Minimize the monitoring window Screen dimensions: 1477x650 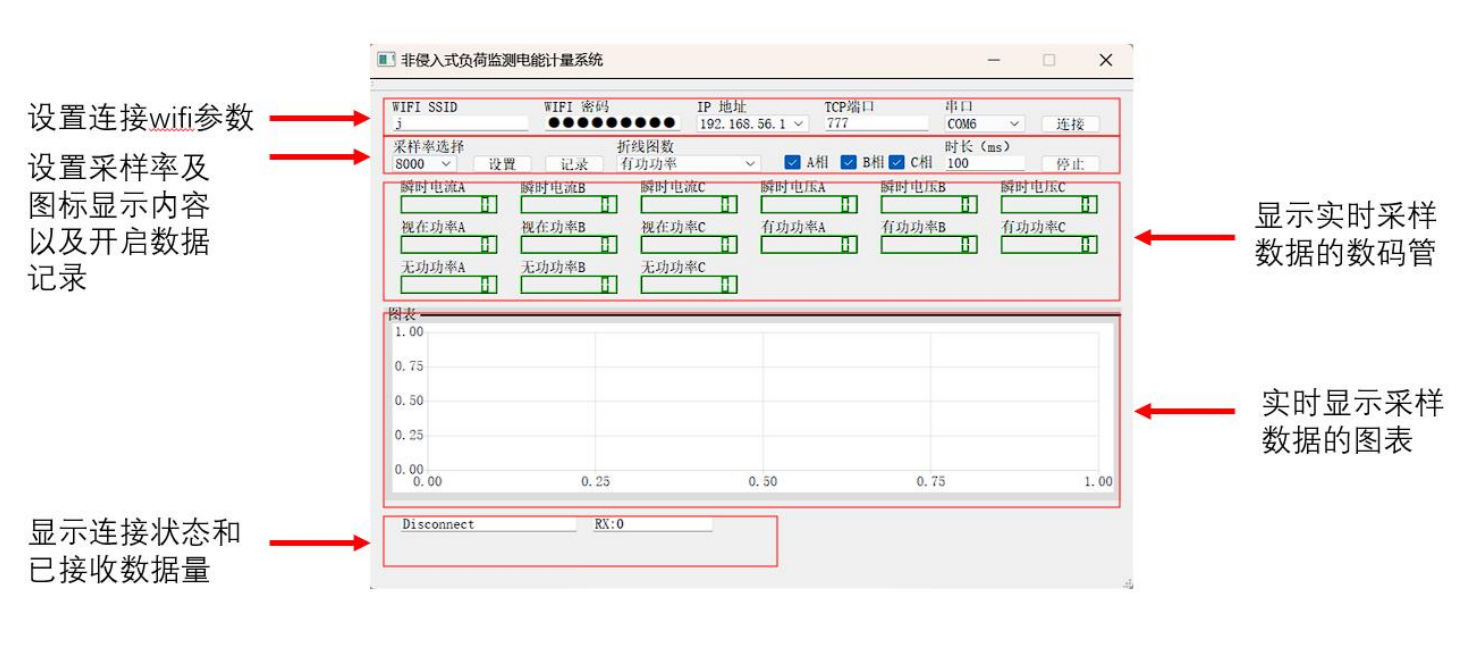coord(994,60)
